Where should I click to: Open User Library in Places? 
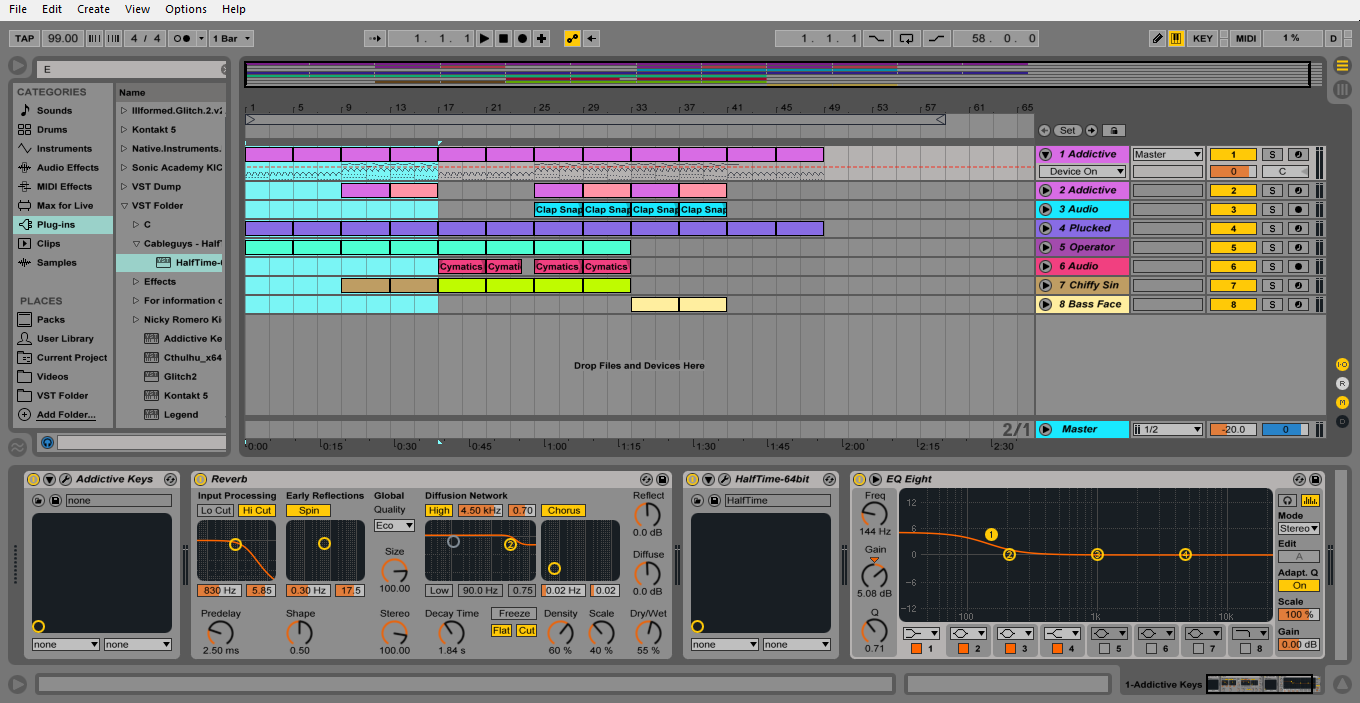[x=63, y=338]
